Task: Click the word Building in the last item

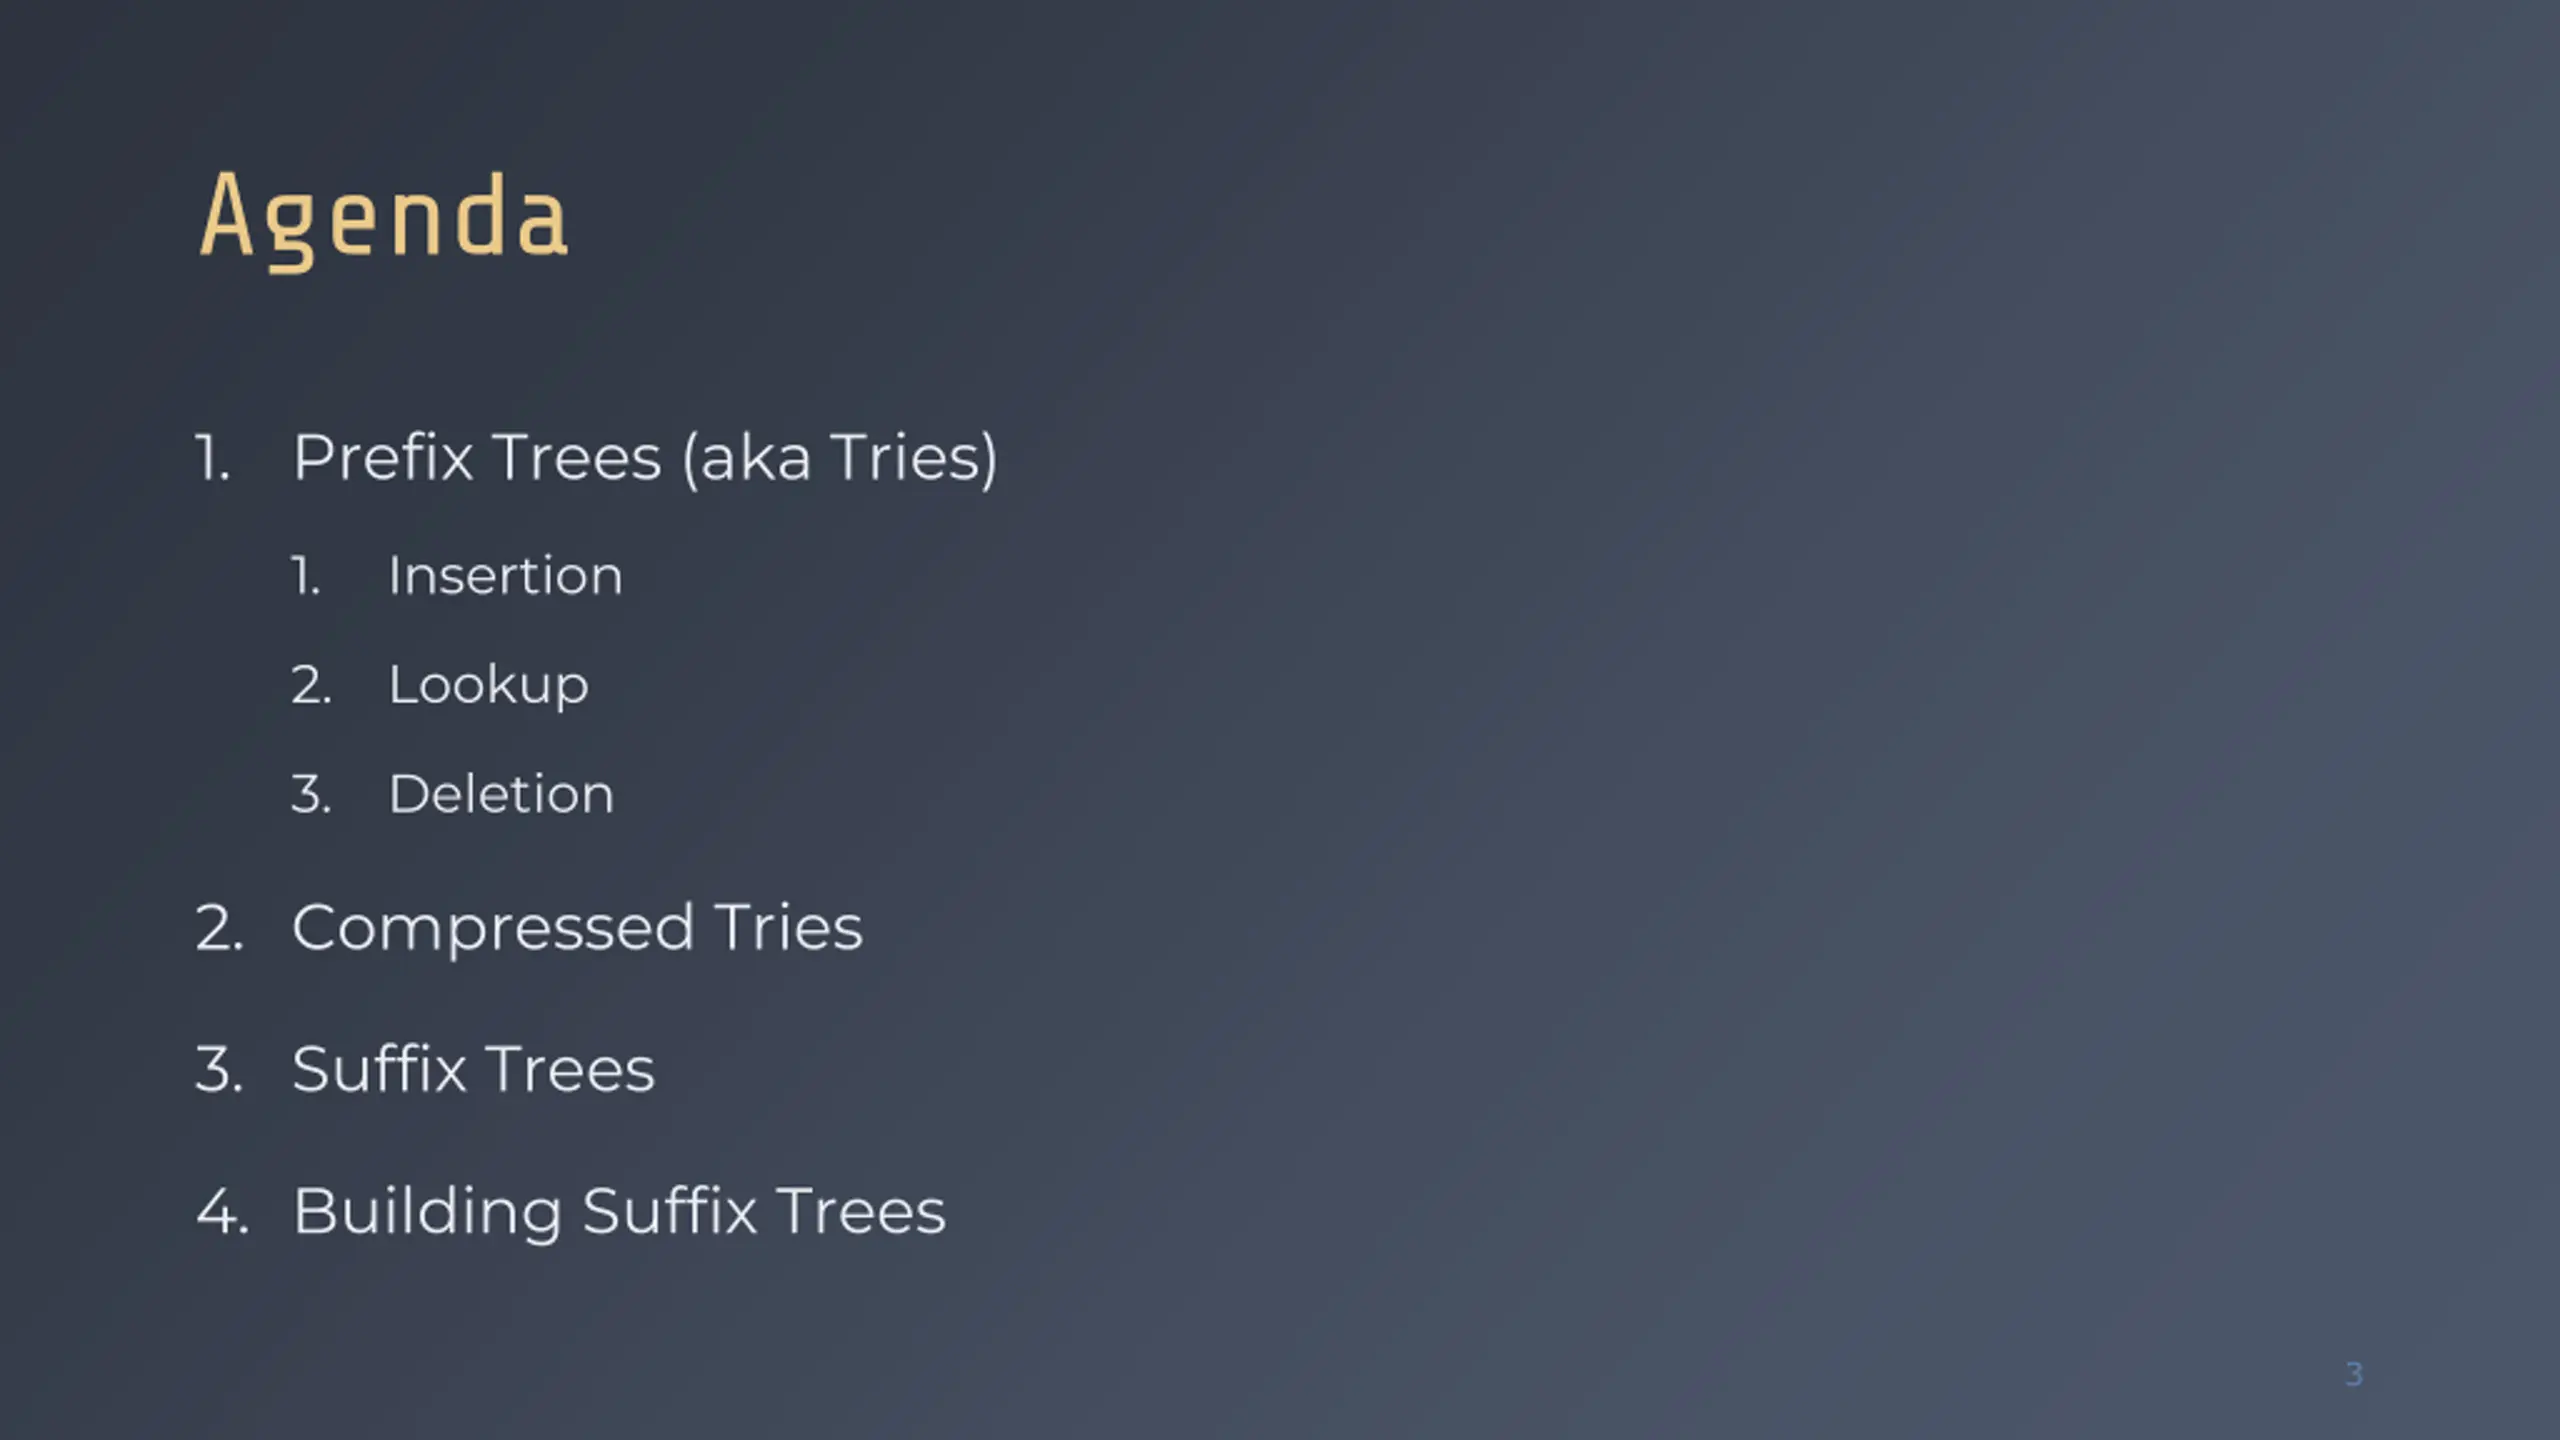Action: pyautogui.click(x=427, y=1212)
